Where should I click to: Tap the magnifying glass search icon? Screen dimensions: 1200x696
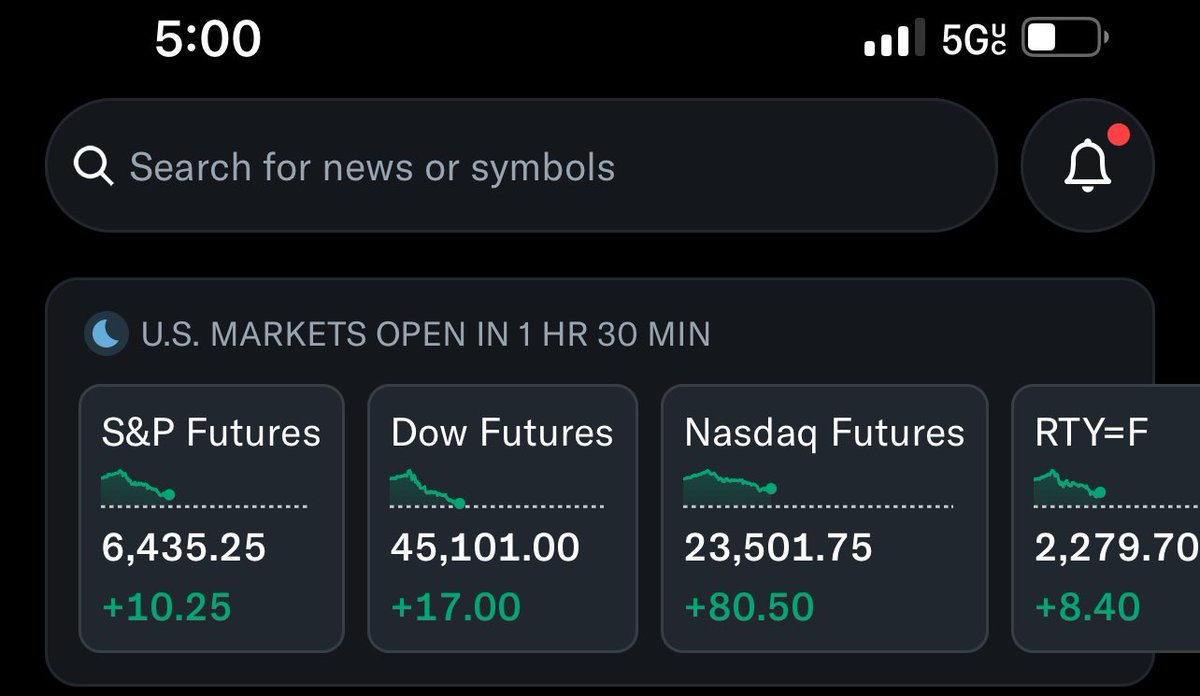click(94, 167)
